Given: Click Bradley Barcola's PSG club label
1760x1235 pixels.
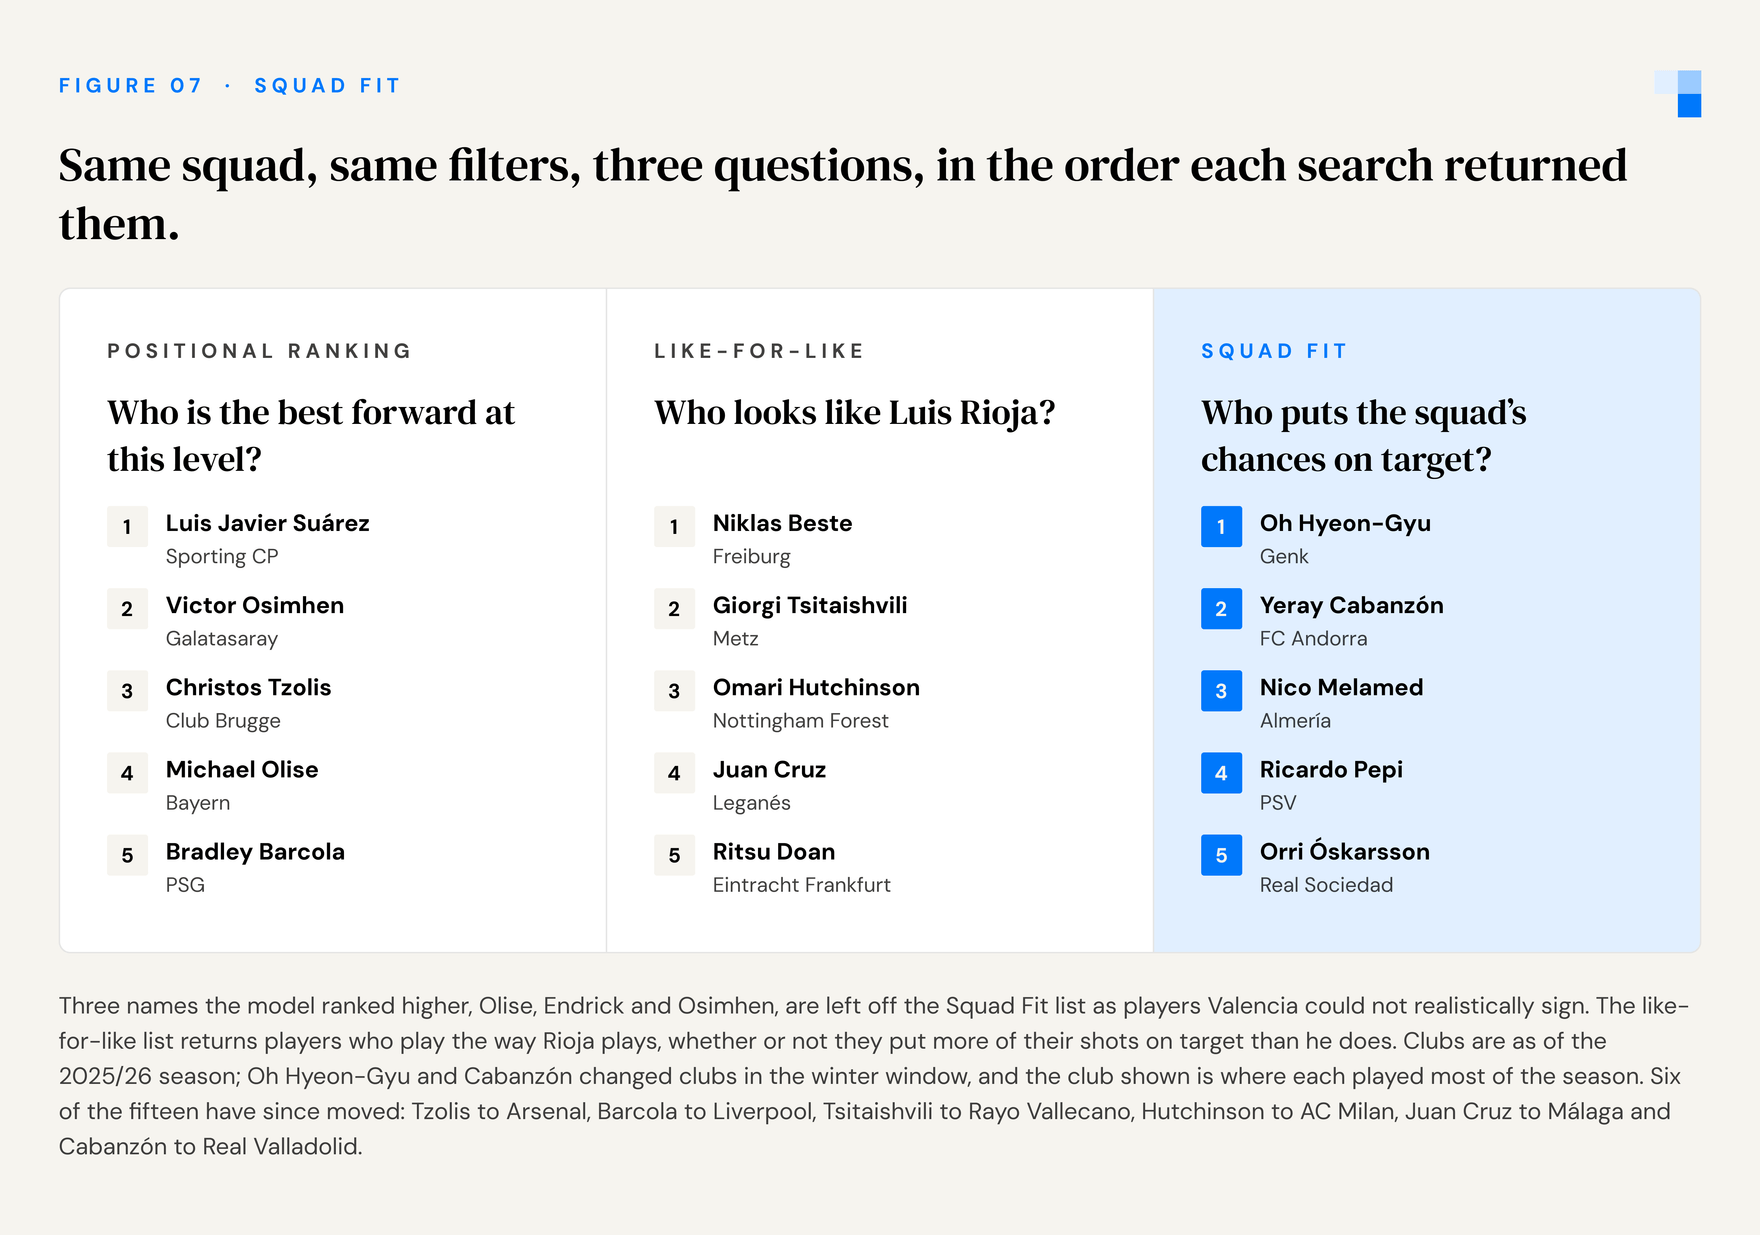Looking at the screenshot, I should click(185, 885).
